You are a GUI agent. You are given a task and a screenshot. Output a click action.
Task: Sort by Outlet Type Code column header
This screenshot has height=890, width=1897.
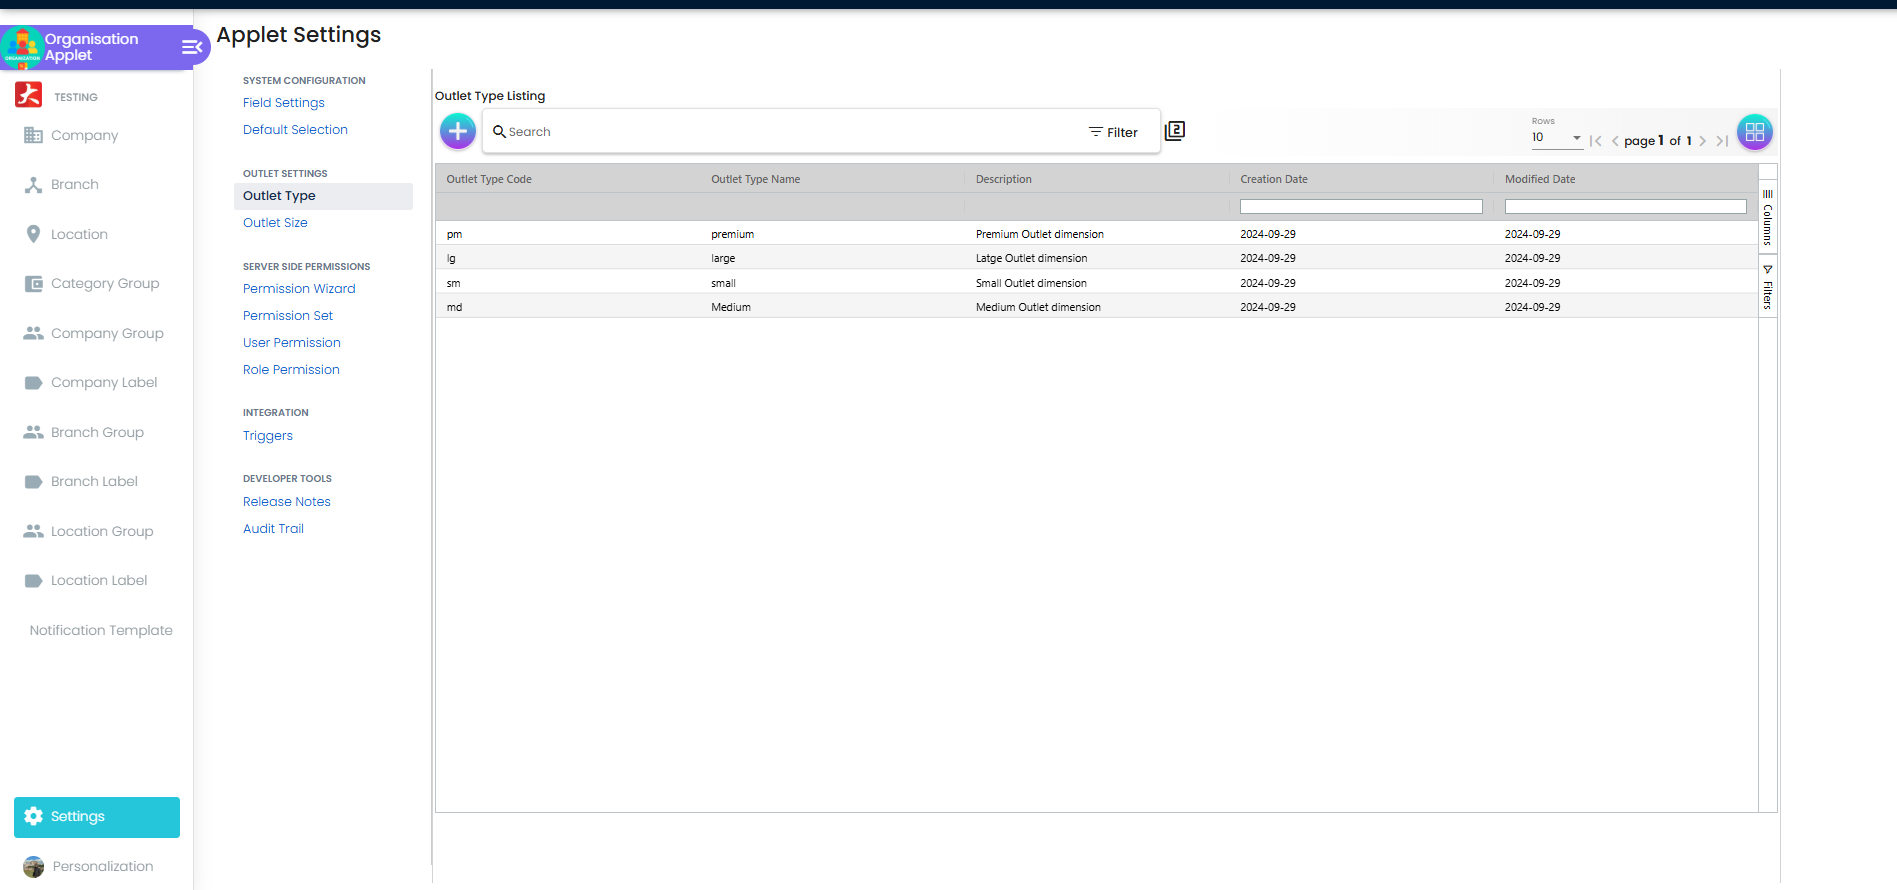[x=489, y=180]
